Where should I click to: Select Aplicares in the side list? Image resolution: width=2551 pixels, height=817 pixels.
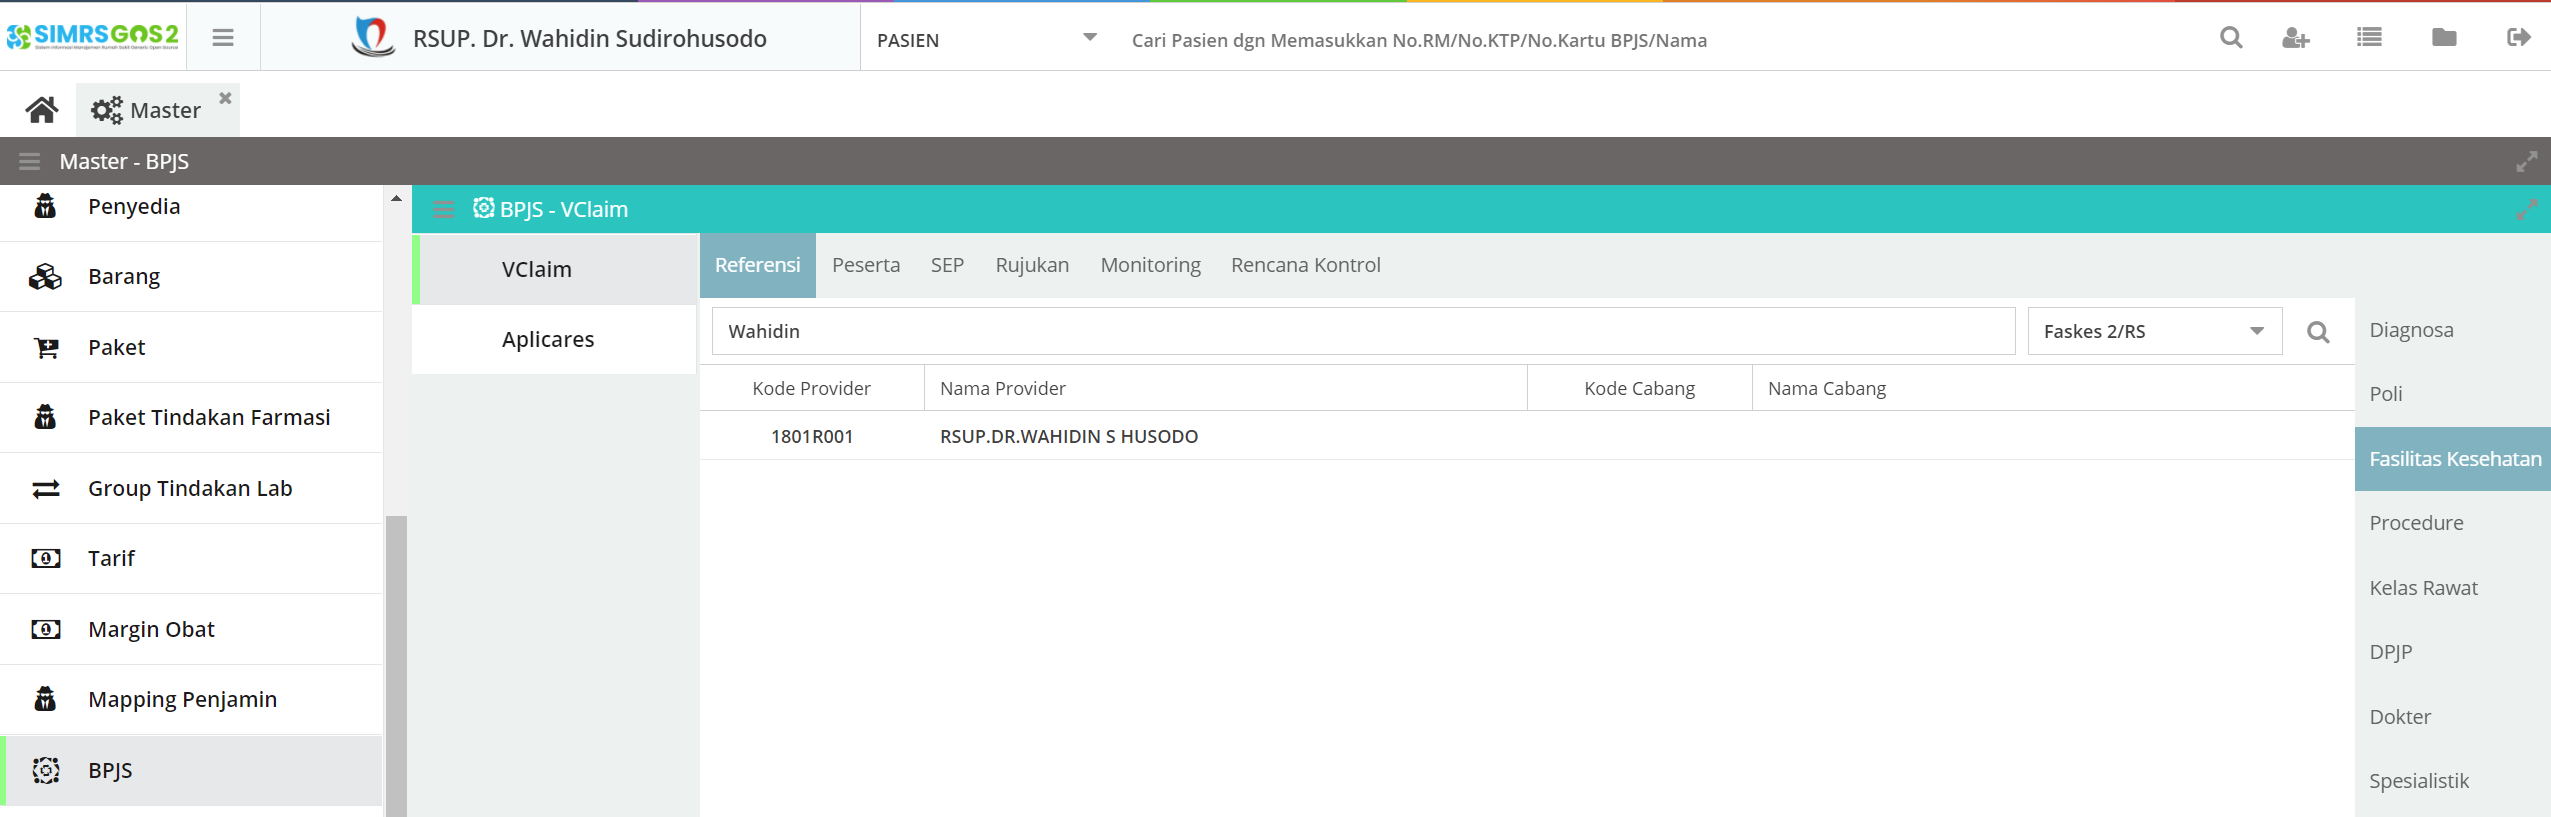(x=548, y=339)
